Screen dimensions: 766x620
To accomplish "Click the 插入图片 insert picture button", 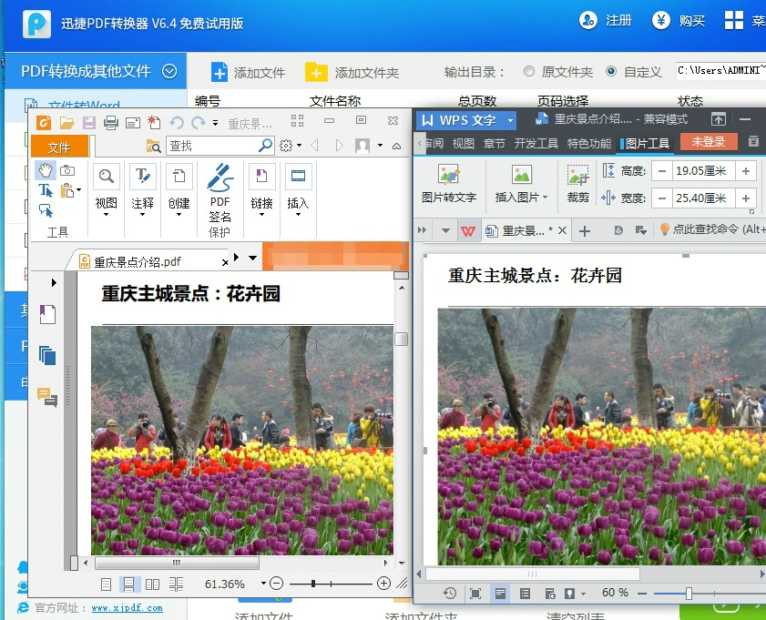I will pos(521,184).
